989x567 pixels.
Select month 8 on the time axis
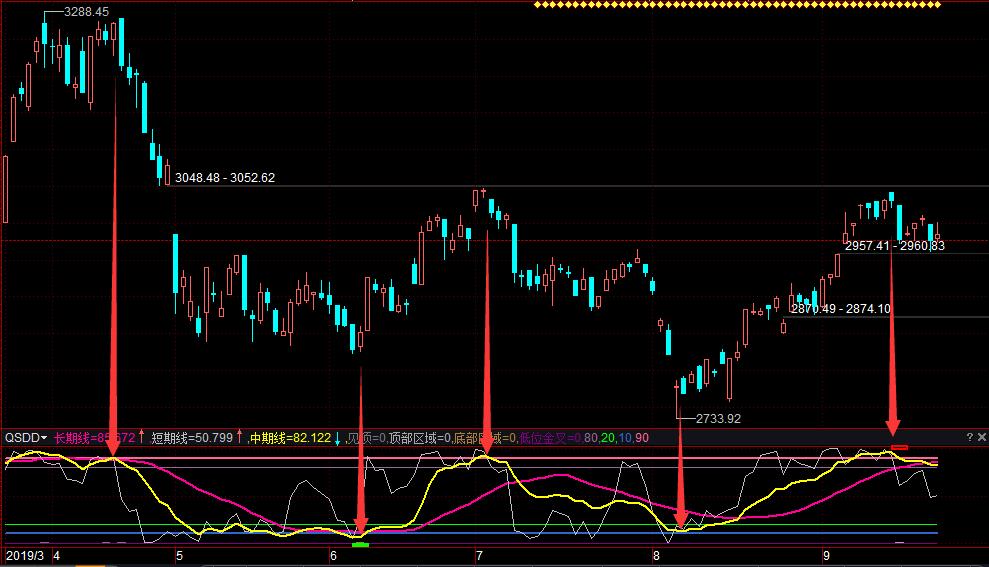(656, 554)
